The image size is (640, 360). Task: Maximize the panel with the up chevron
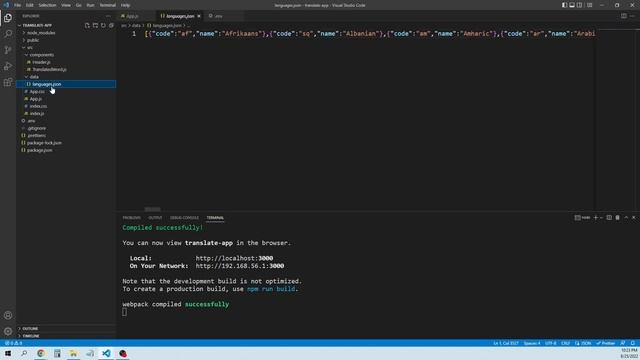[626, 218]
